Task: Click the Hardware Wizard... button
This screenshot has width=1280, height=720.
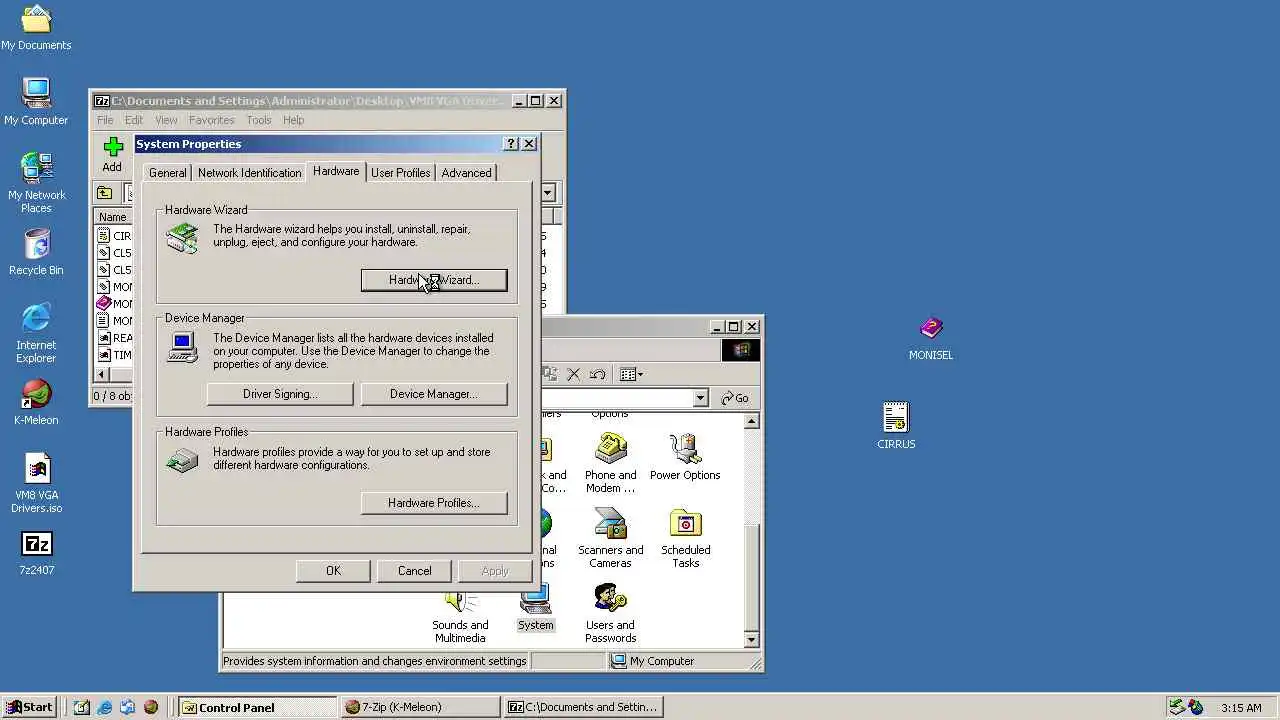Action: (x=434, y=280)
